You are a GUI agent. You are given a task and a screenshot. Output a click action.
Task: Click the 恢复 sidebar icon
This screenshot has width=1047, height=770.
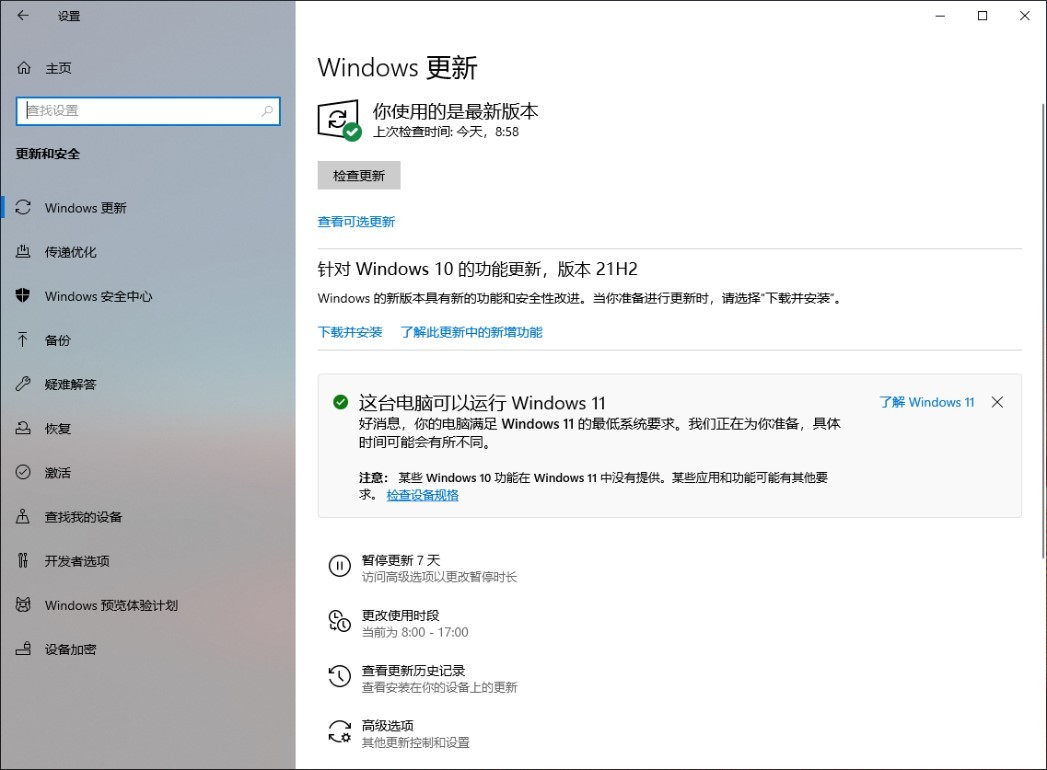tap(23, 428)
